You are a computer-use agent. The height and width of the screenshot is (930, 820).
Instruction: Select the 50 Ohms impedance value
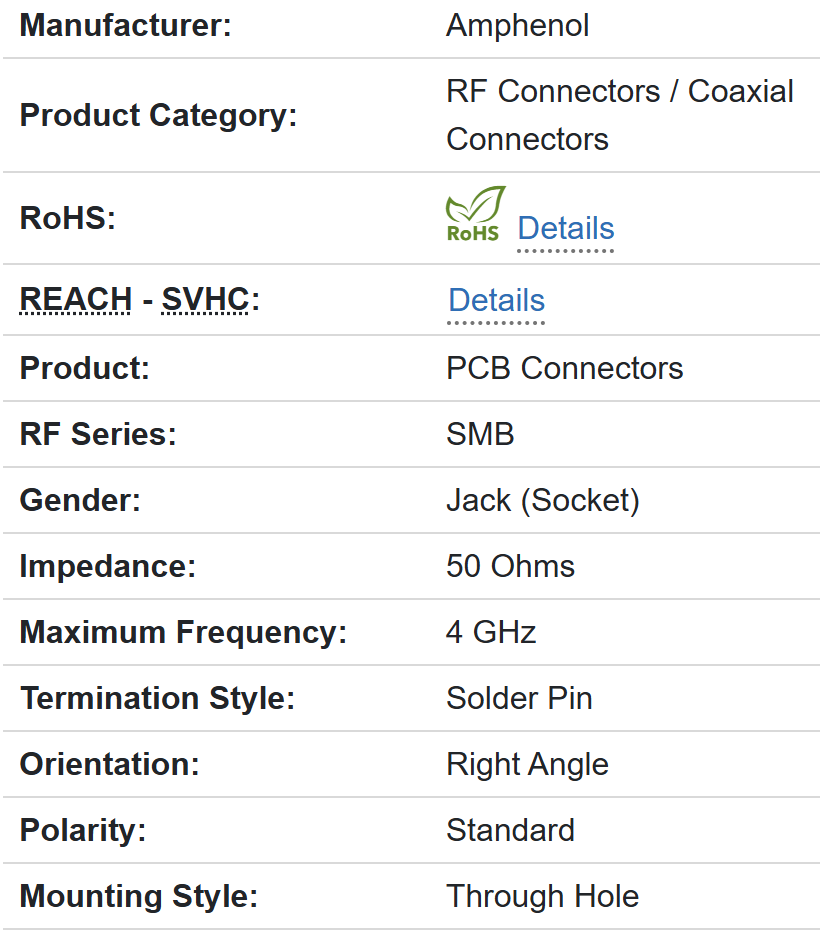click(x=510, y=566)
